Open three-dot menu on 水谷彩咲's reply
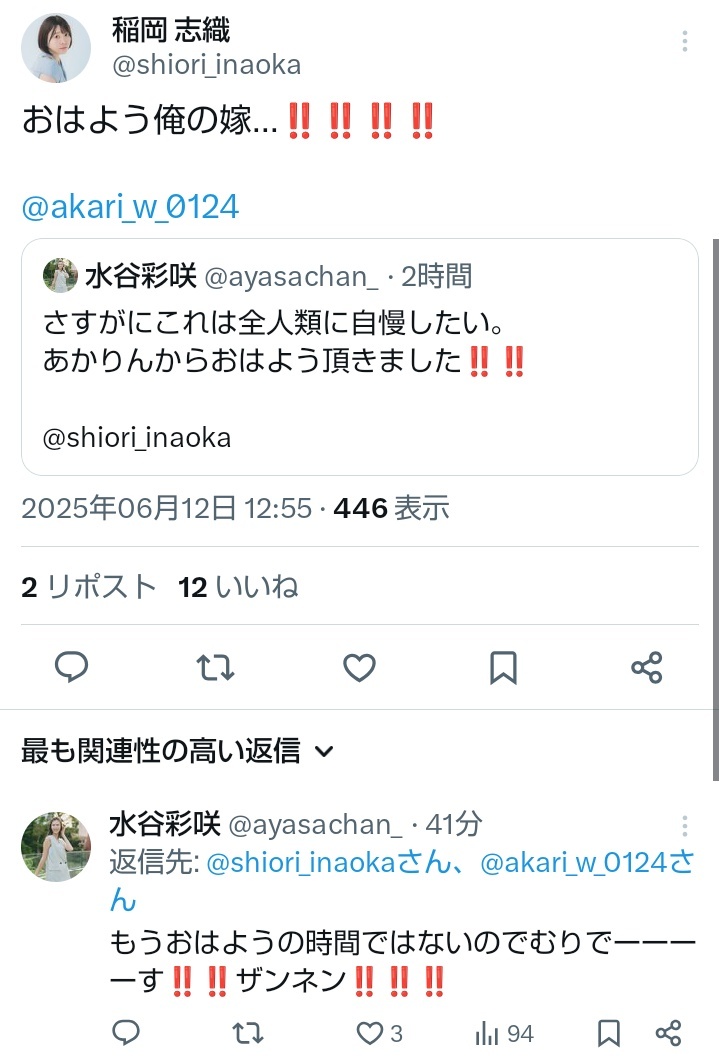Viewport: 719px width, 1063px height. [x=684, y=826]
